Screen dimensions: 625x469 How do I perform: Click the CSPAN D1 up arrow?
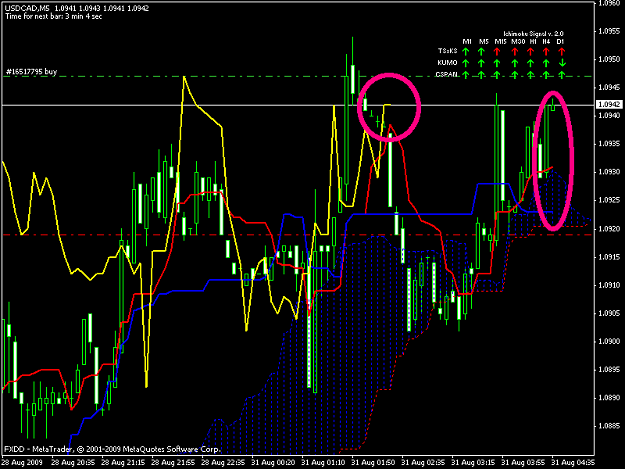[x=562, y=75]
